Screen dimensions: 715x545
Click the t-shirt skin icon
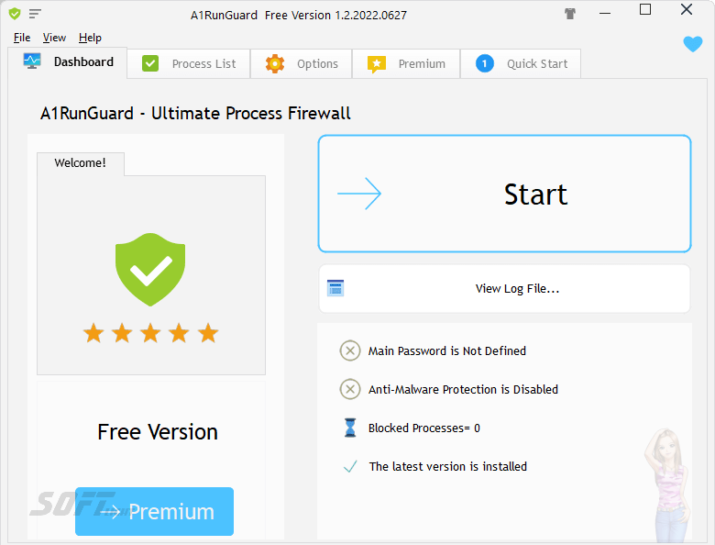pos(570,14)
